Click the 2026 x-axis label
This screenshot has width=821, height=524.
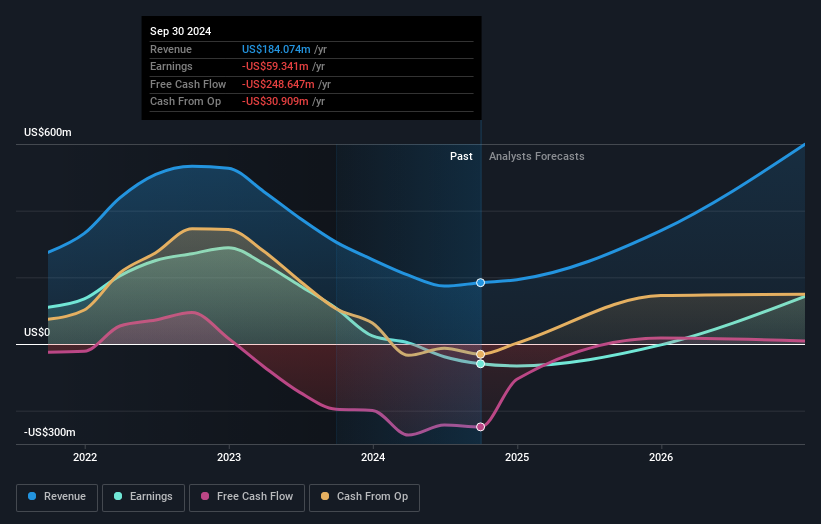[661, 458]
